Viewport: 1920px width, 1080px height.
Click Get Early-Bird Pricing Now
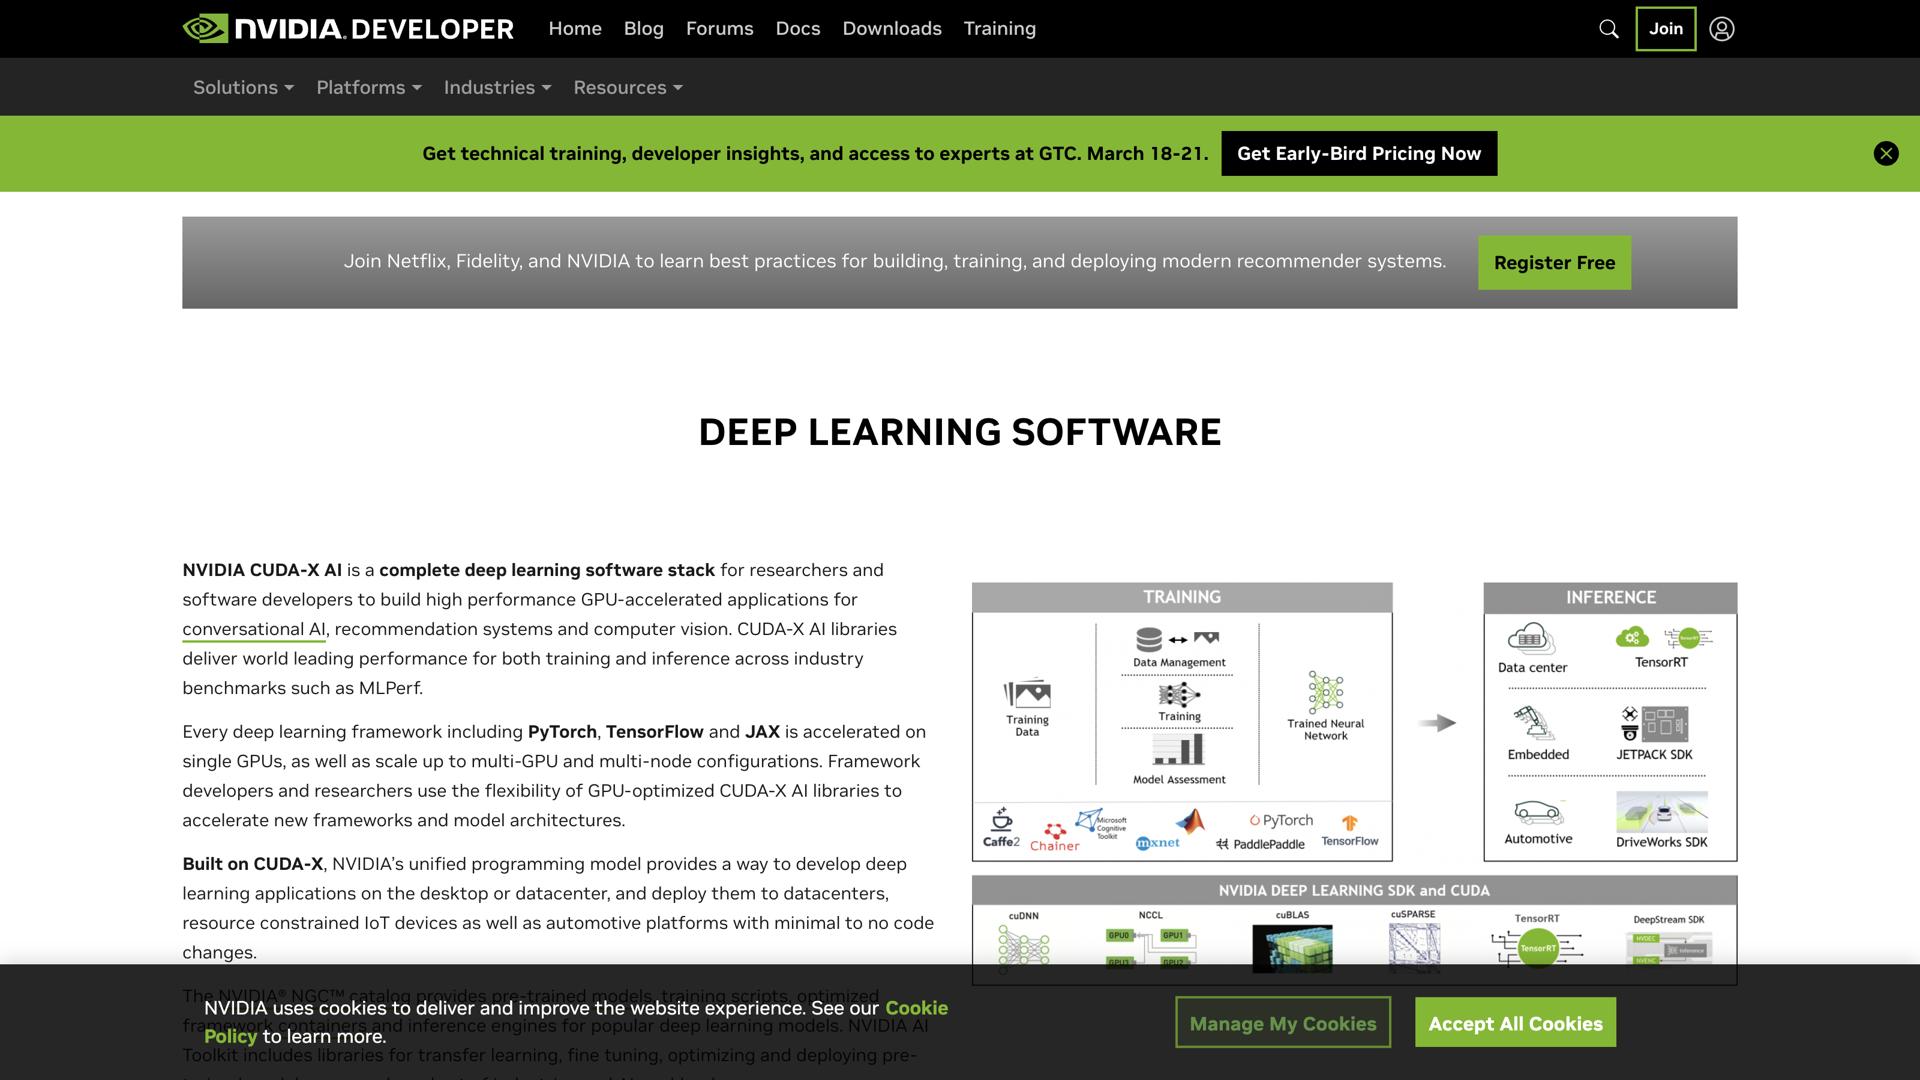click(x=1358, y=153)
